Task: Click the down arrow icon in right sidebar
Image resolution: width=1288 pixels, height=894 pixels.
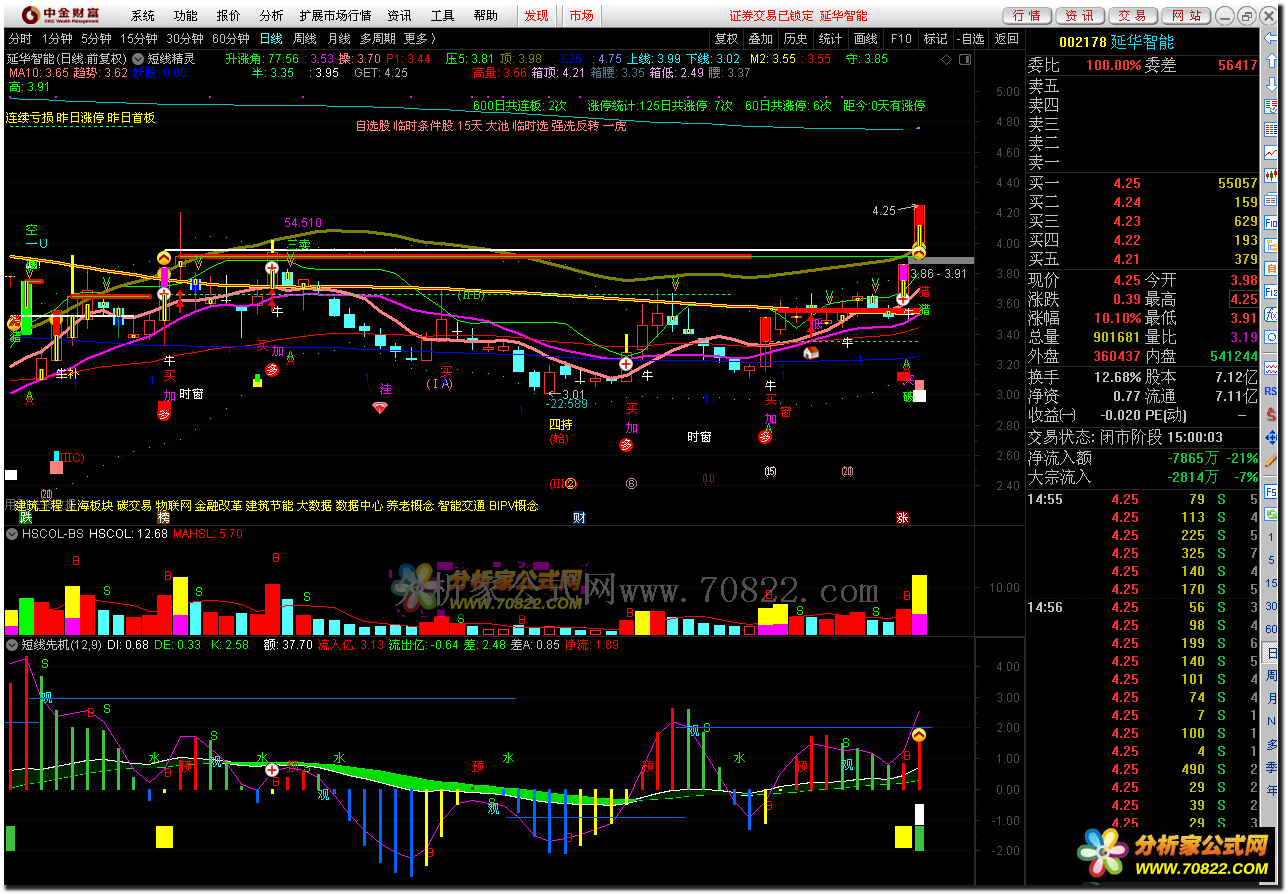Action: [x=1271, y=83]
